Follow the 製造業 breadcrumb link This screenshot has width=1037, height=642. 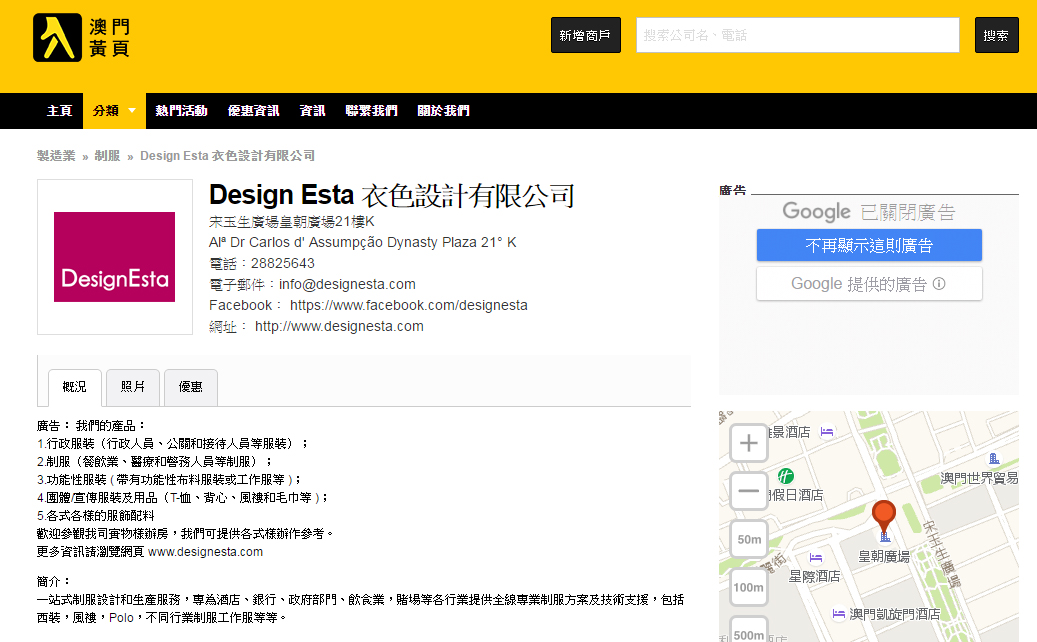[56, 156]
